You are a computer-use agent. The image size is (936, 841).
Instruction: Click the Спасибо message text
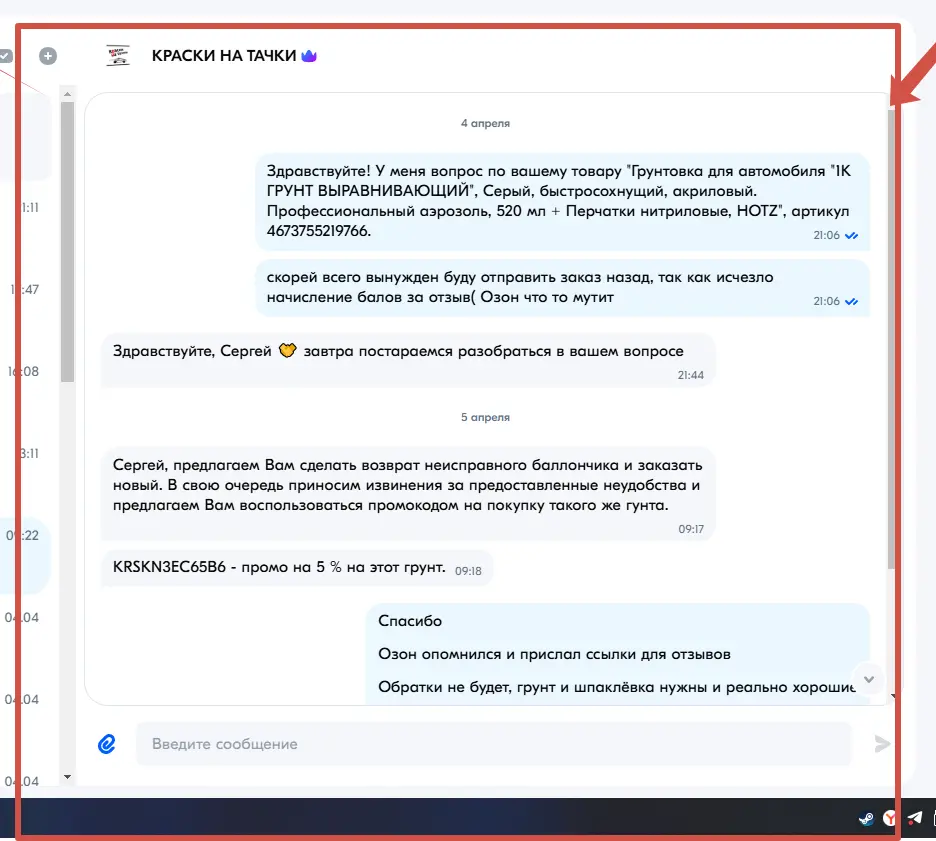410,621
